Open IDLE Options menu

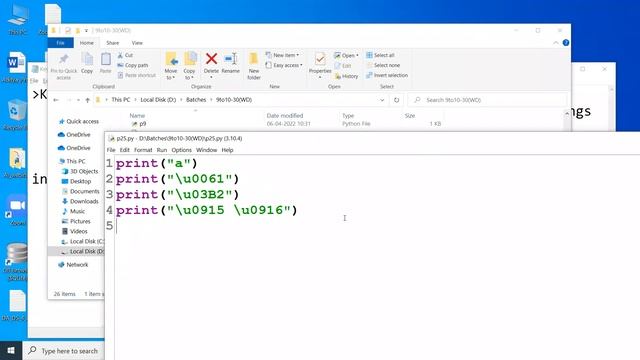182,150
